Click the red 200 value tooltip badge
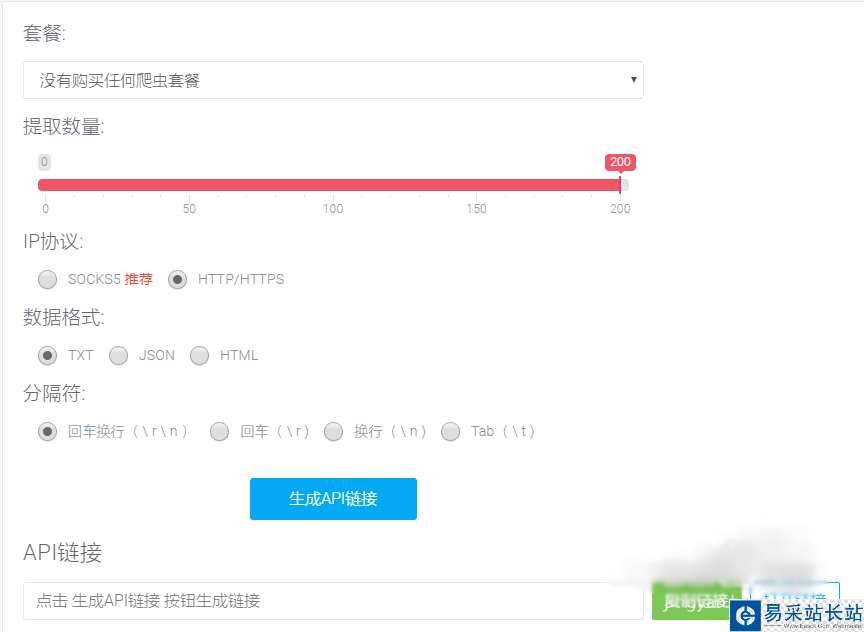 (620, 162)
